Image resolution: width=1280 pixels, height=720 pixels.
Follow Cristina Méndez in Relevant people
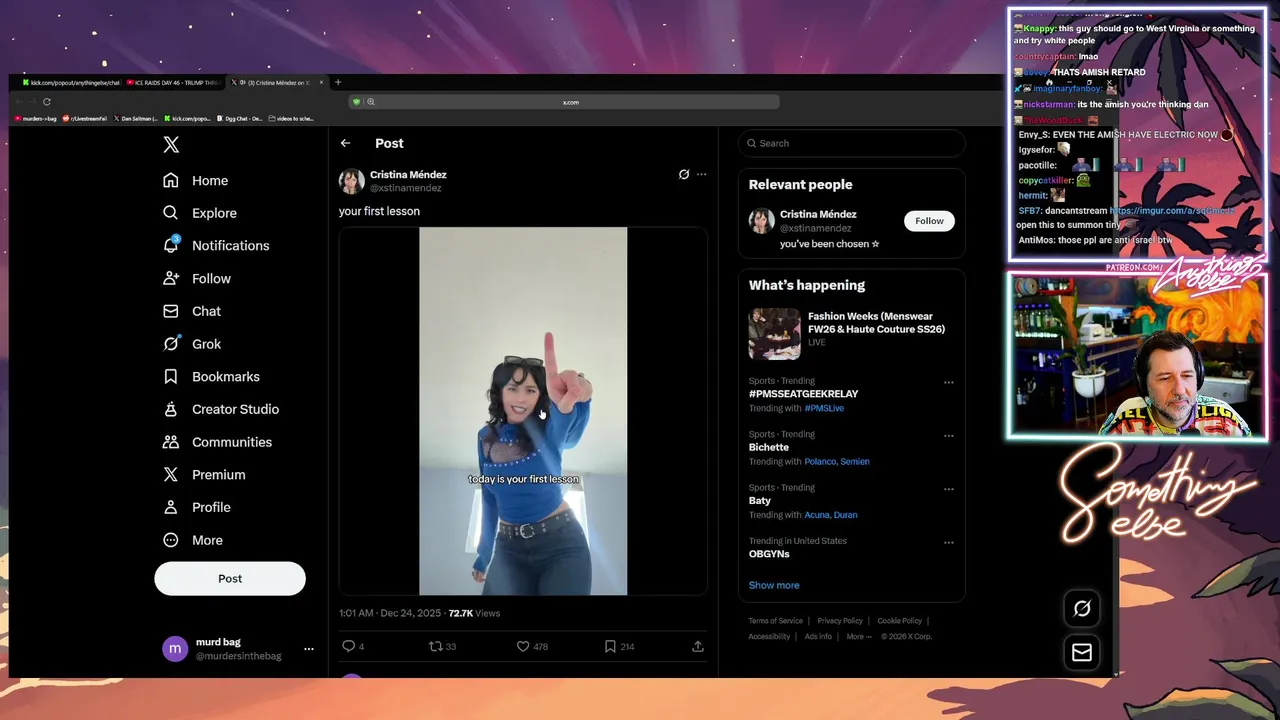click(929, 221)
